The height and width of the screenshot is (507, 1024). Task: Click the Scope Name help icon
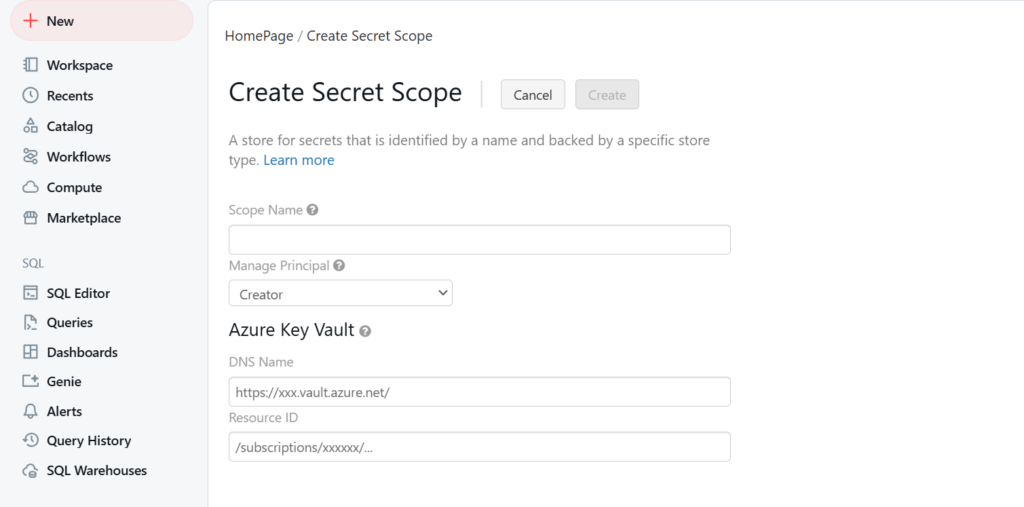pyautogui.click(x=313, y=210)
